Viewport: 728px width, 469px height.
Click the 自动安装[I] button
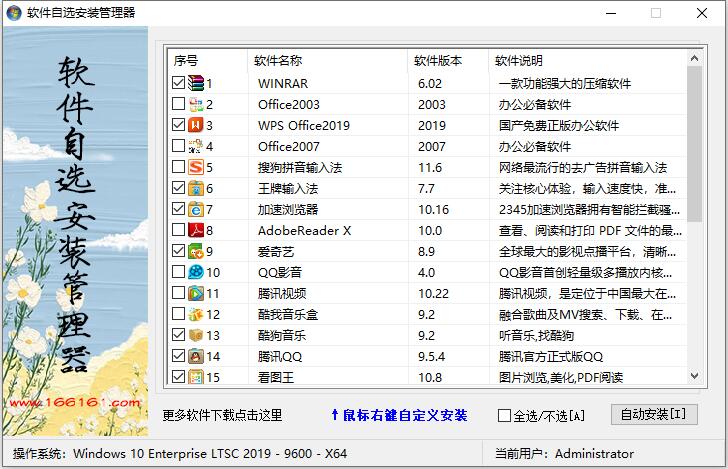[654, 414]
